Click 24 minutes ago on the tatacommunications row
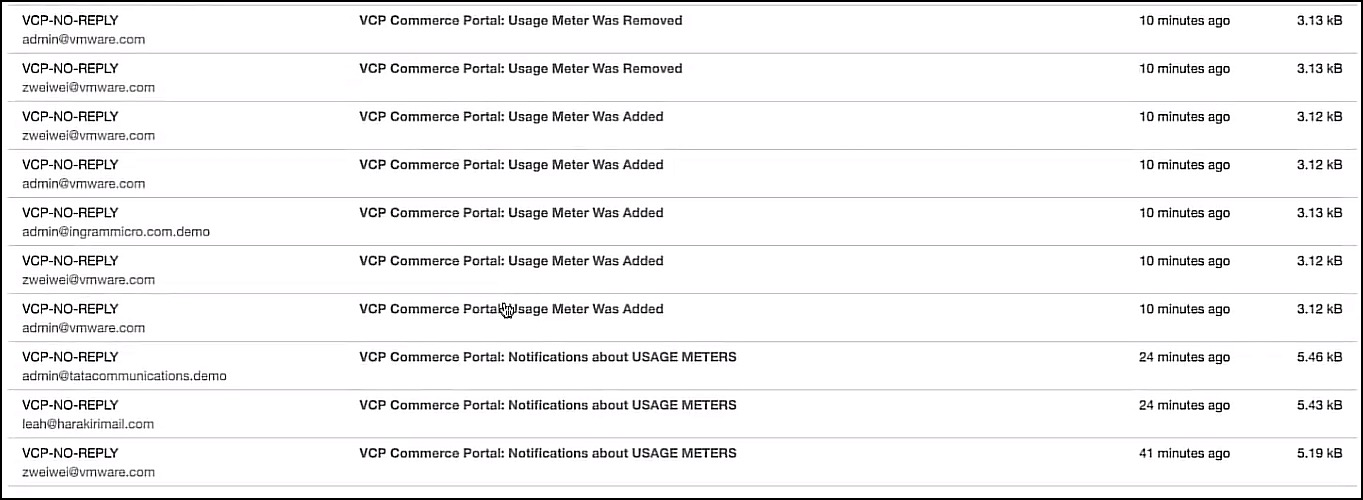 pyautogui.click(x=1184, y=357)
